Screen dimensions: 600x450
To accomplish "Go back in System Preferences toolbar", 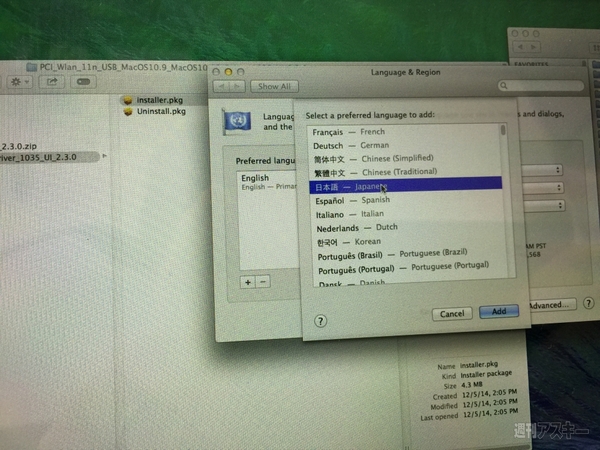I will pos(221,86).
